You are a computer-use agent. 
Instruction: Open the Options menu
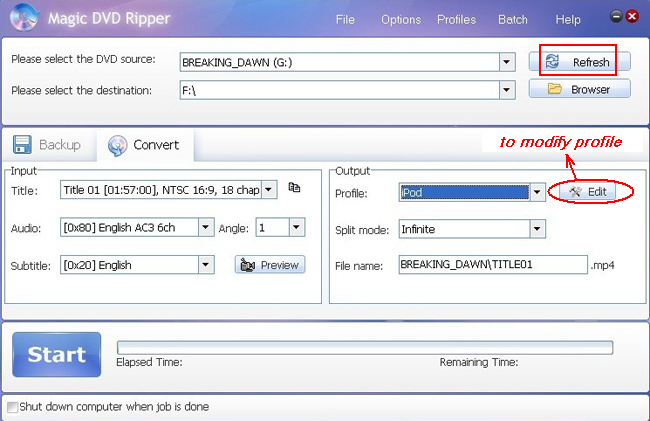tap(401, 19)
